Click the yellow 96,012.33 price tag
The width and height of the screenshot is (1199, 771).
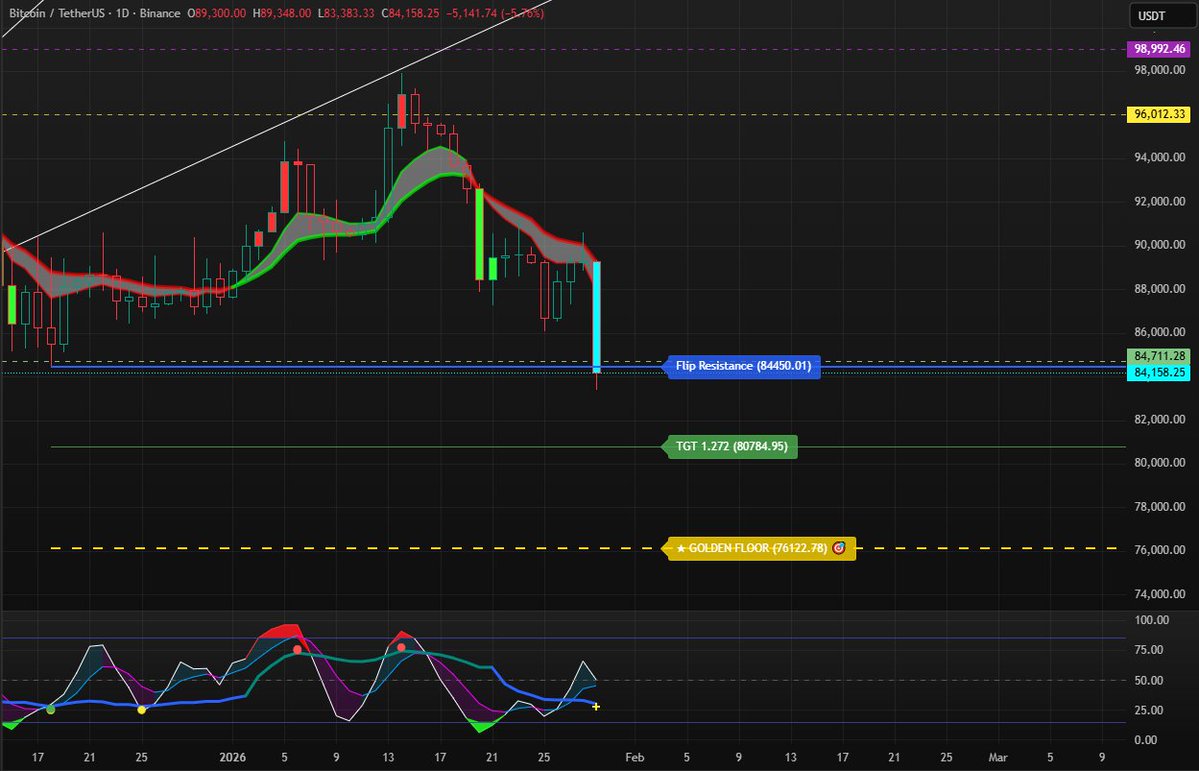[1159, 115]
